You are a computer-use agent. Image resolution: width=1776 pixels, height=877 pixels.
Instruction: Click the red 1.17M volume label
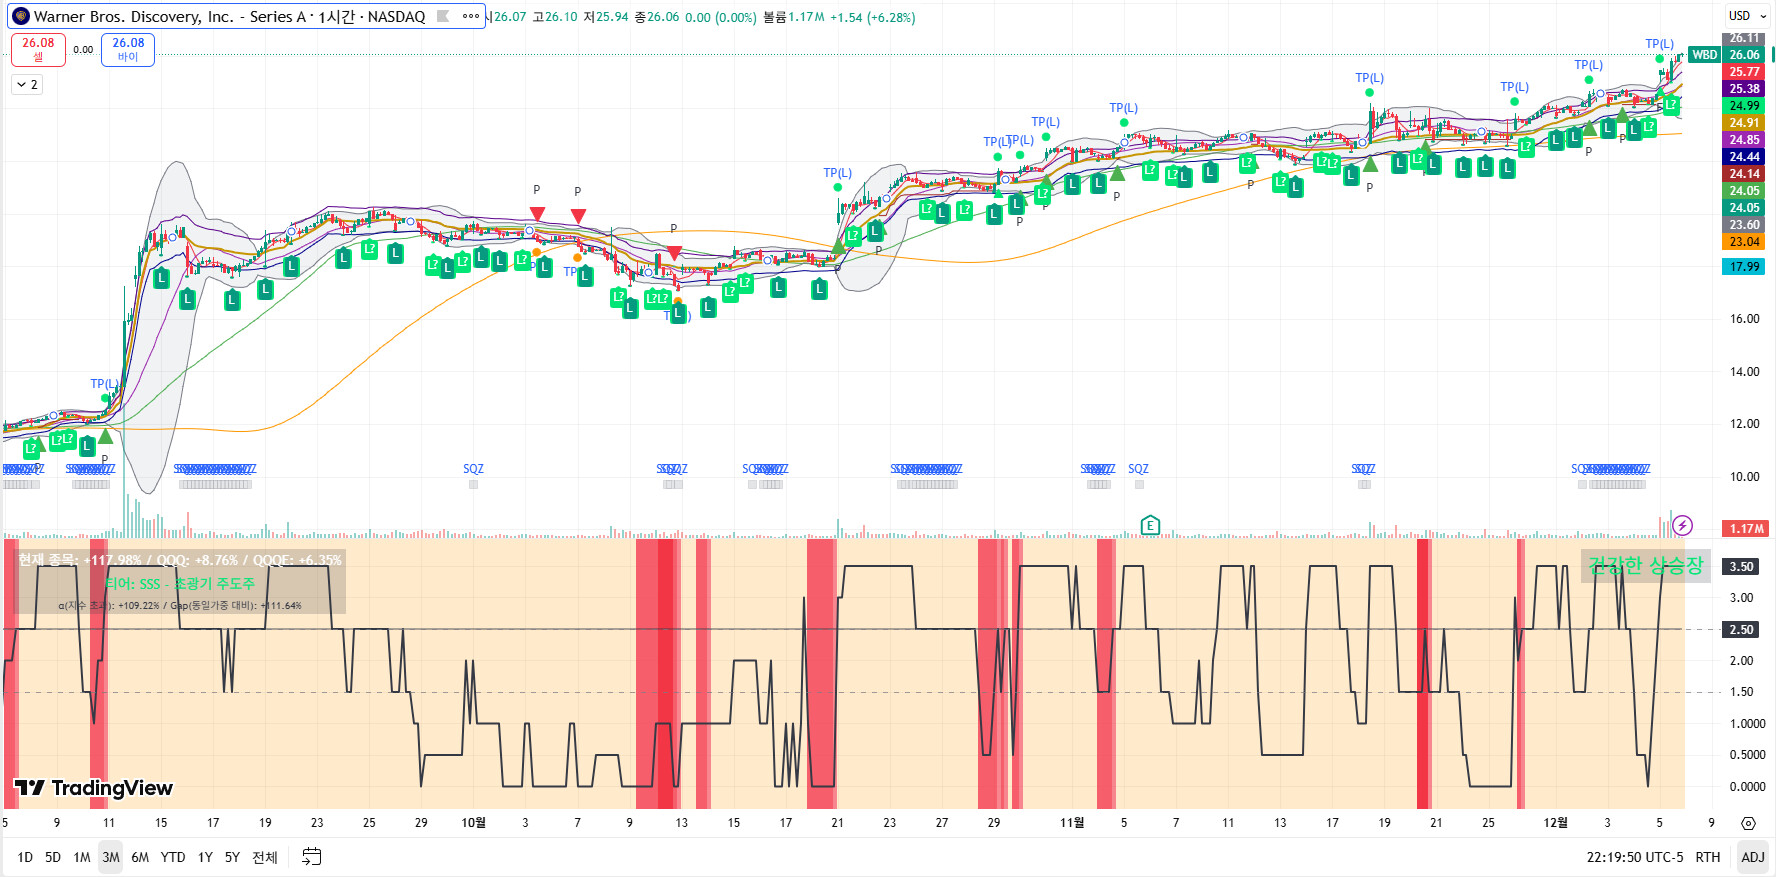(1746, 529)
